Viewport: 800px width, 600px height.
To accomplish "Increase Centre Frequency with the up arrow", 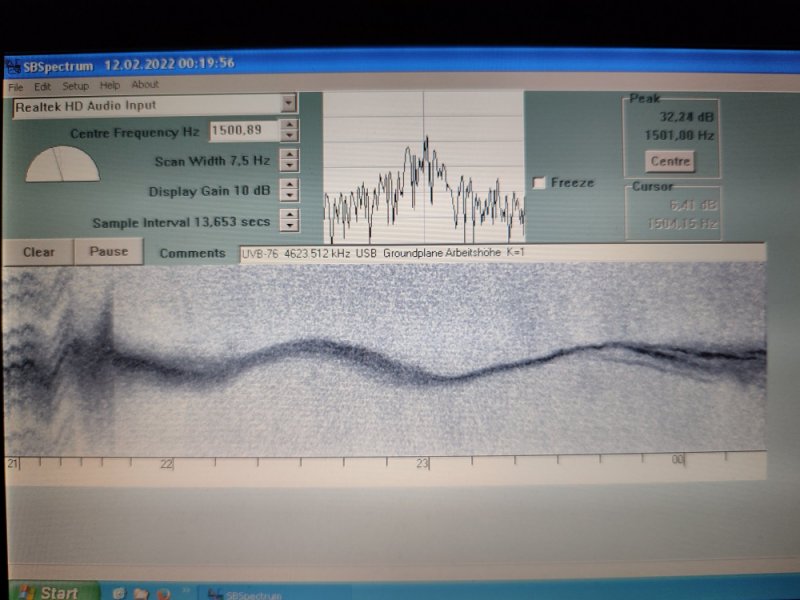I will point(289,126).
